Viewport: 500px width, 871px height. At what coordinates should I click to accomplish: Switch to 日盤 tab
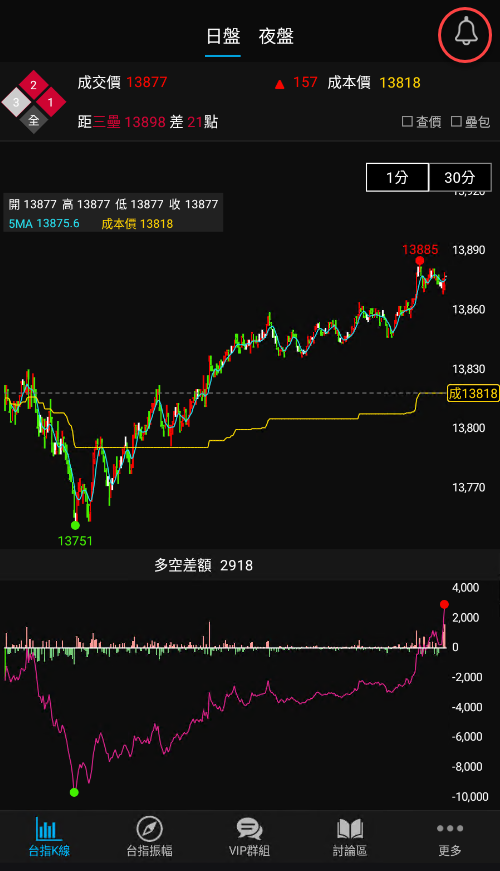coord(223,37)
